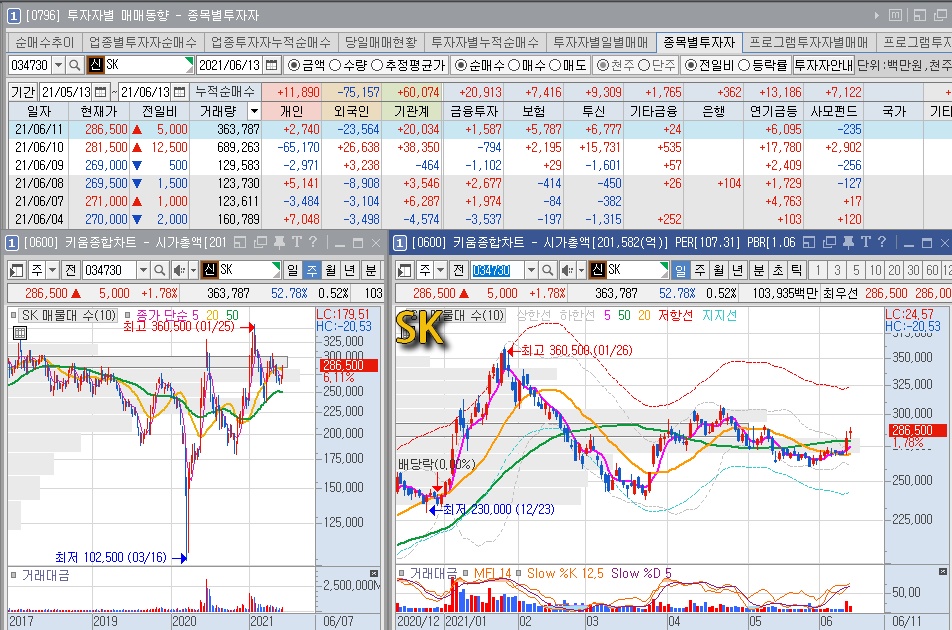
Task: Click duplicate window icon in left chart title bar
Action: coord(260,243)
